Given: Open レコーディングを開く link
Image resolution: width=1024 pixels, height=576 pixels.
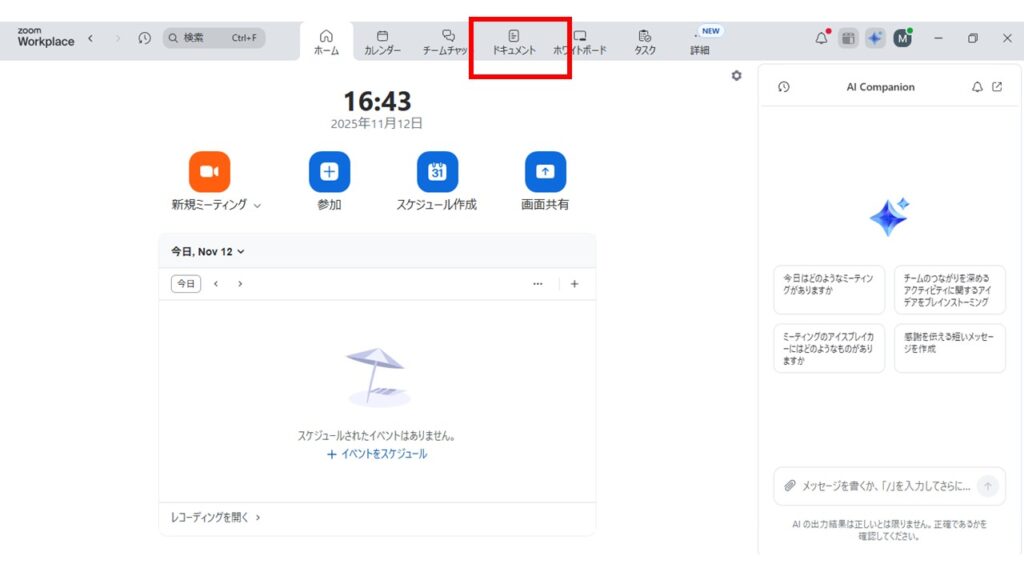Looking at the screenshot, I should 215,518.
